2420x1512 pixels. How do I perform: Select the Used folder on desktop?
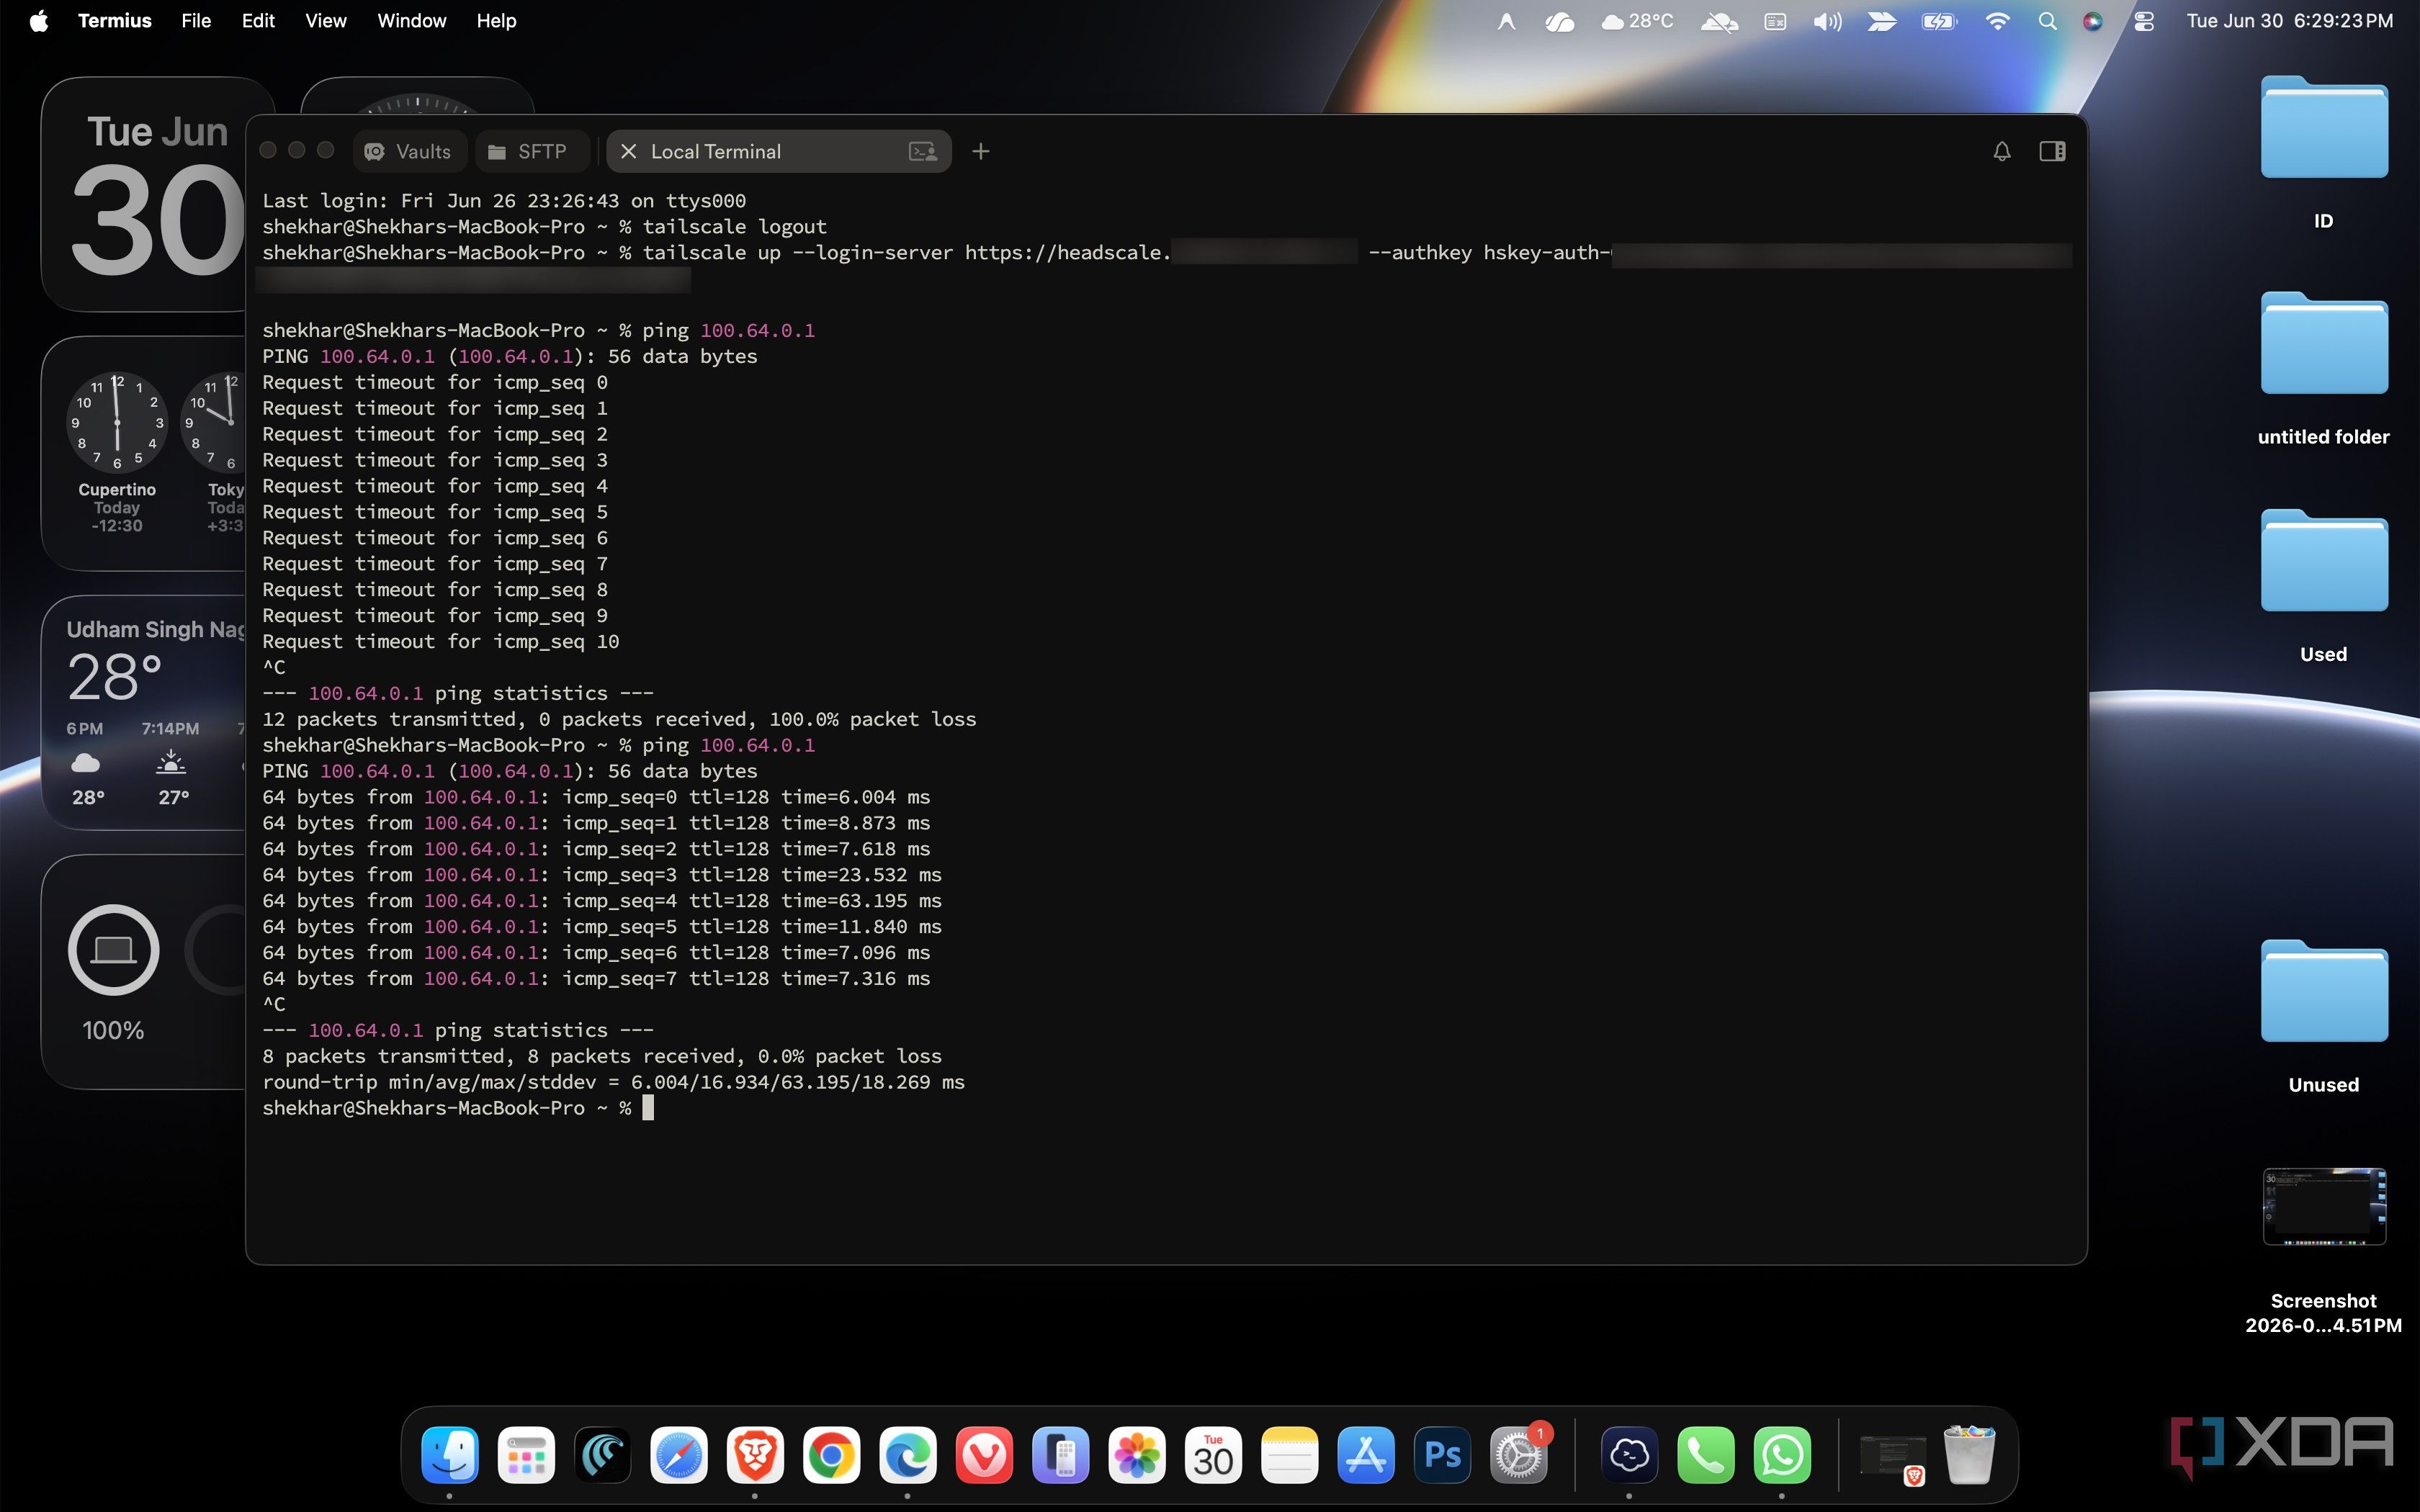click(2323, 561)
